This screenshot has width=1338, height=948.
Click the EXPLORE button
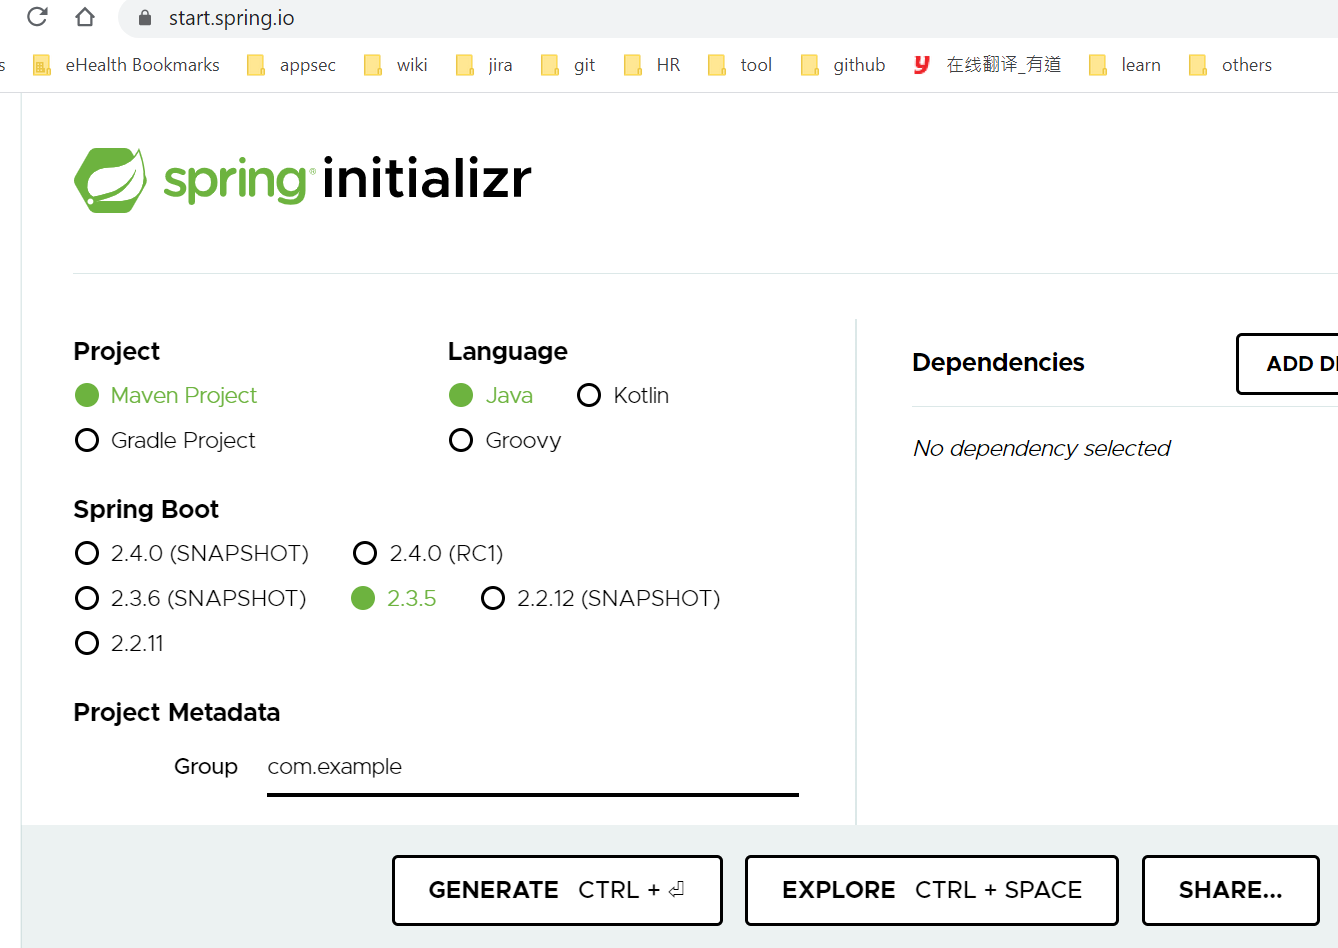[932, 890]
